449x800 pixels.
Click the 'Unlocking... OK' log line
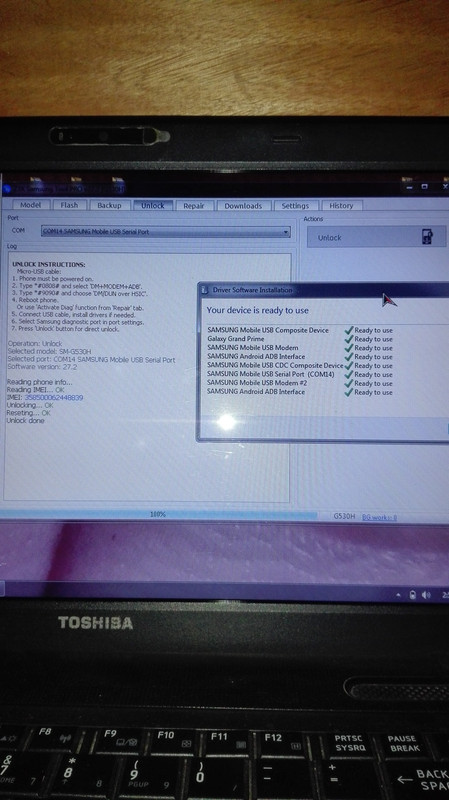[30, 405]
